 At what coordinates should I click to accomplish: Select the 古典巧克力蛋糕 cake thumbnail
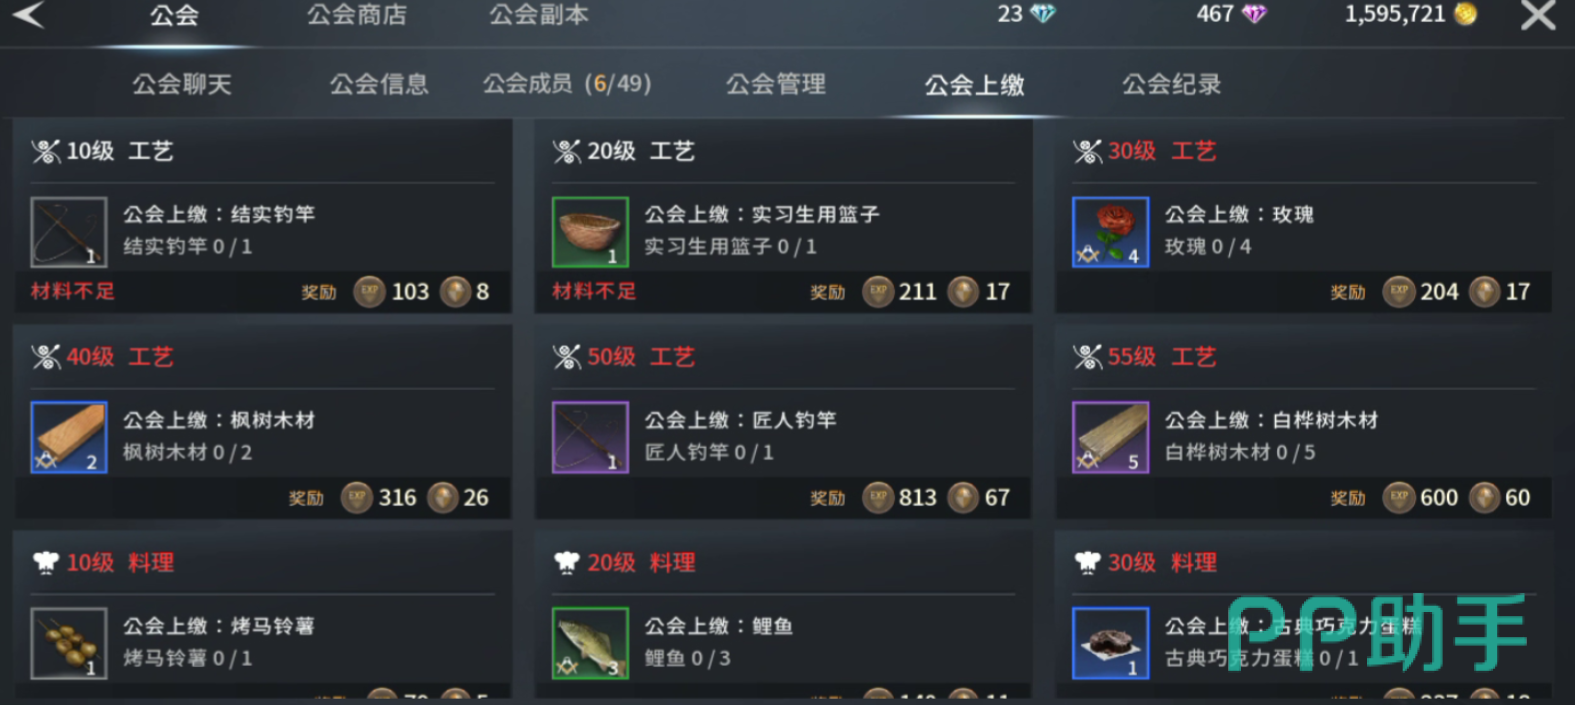coord(1110,644)
